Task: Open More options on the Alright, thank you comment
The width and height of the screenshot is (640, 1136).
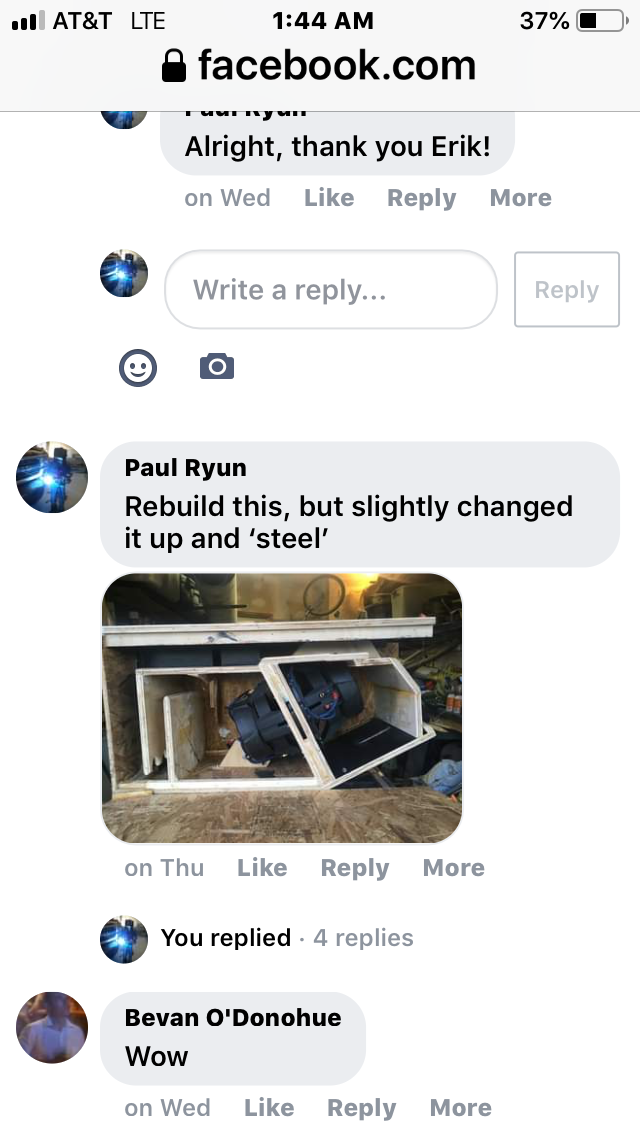Action: (x=520, y=197)
